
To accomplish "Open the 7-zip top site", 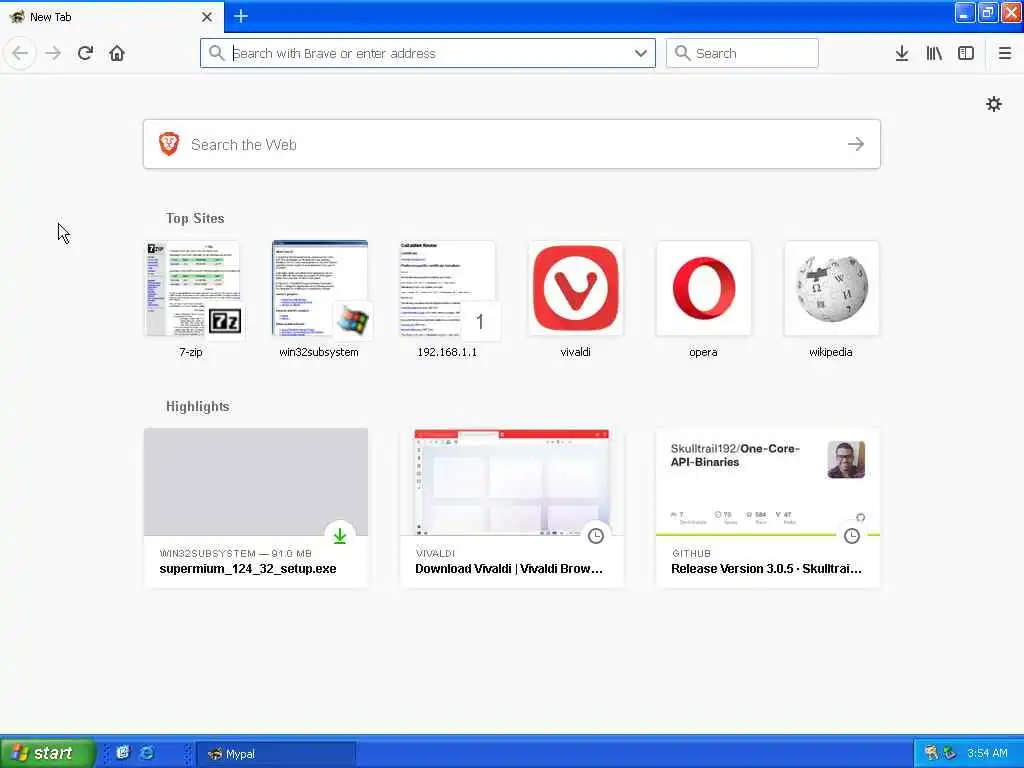I will coord(191,300).
